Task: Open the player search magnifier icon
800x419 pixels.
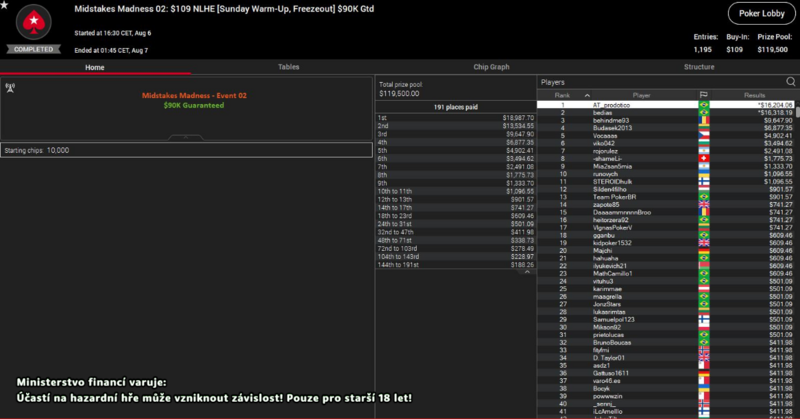Action: click(790, 82)
